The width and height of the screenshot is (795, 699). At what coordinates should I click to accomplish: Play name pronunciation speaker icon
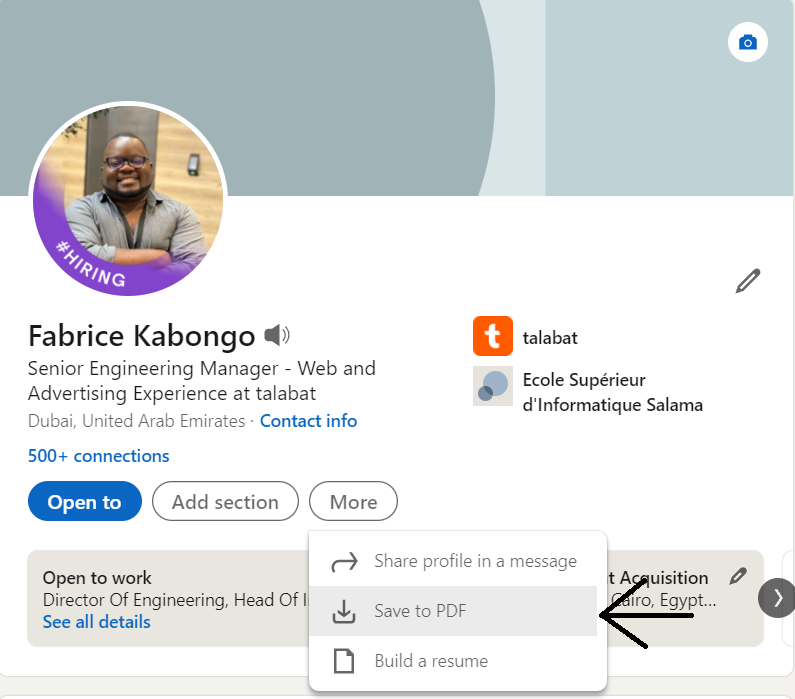pos(277,335)
